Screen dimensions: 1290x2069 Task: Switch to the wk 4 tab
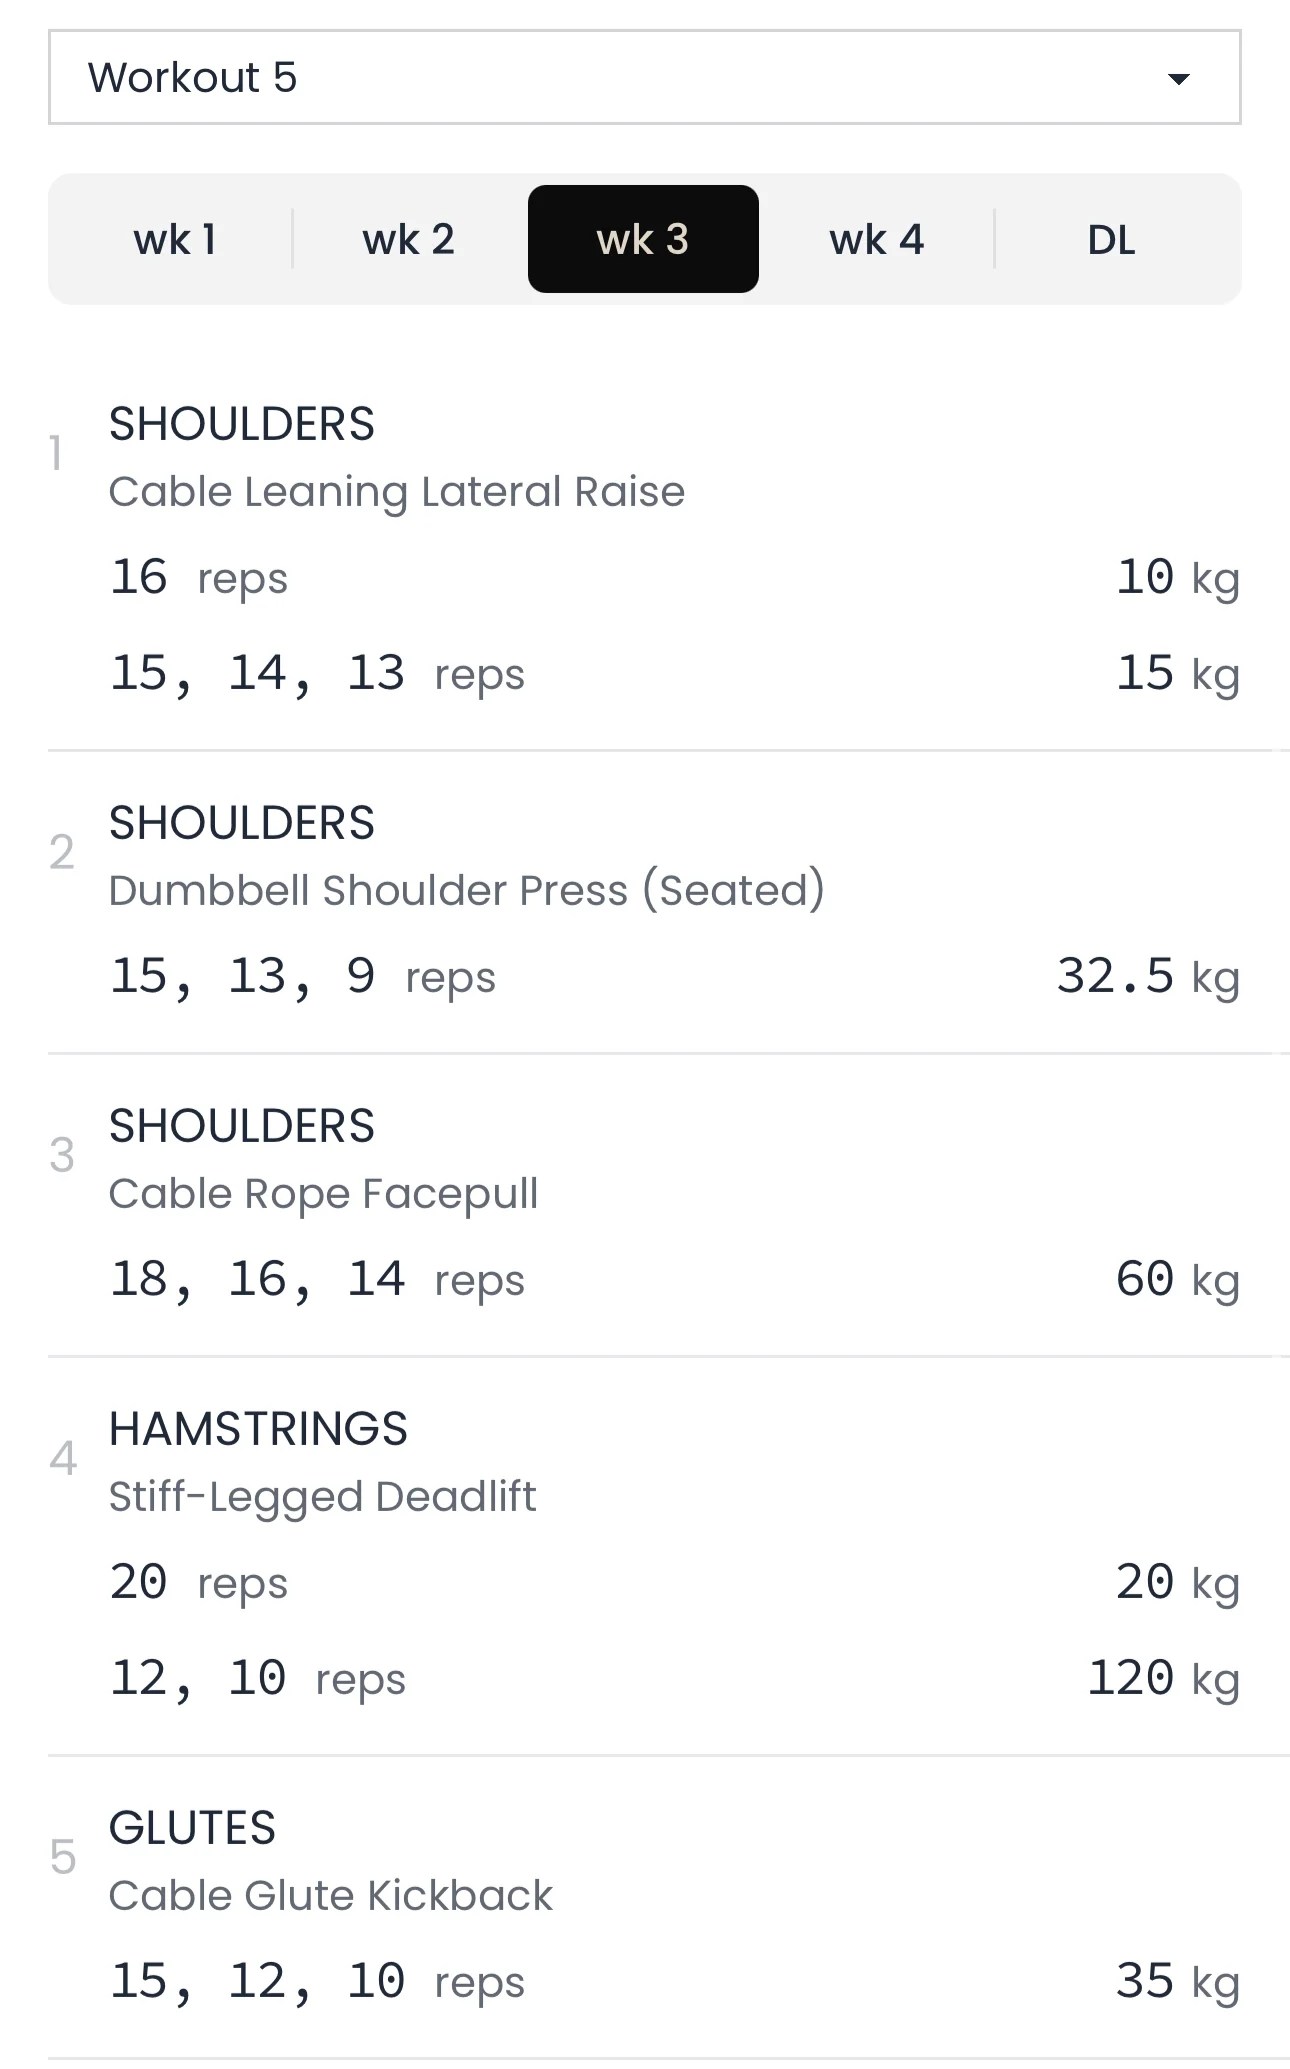pyautogui.click(x=877, y=240)
